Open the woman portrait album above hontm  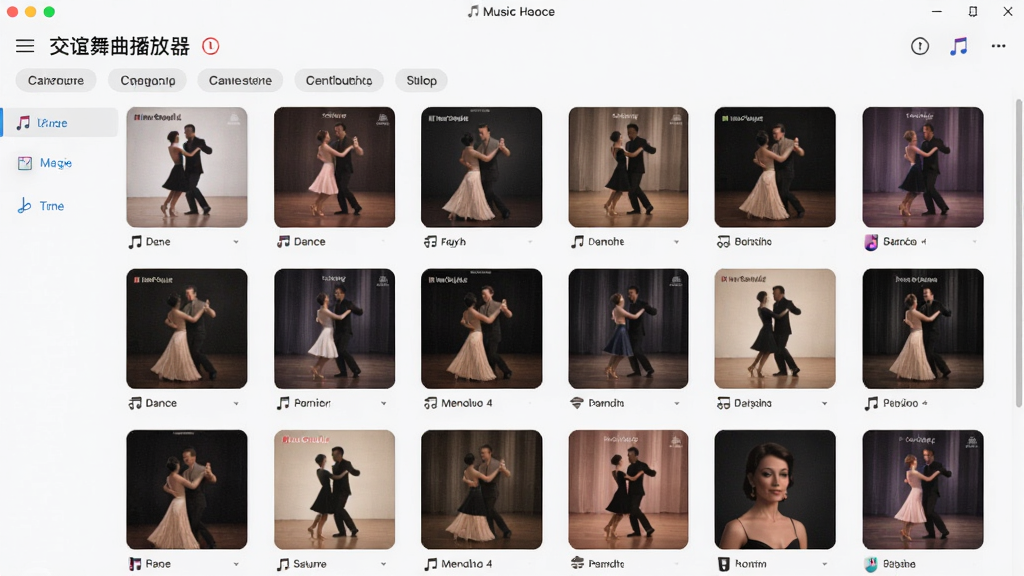(775, 489)
